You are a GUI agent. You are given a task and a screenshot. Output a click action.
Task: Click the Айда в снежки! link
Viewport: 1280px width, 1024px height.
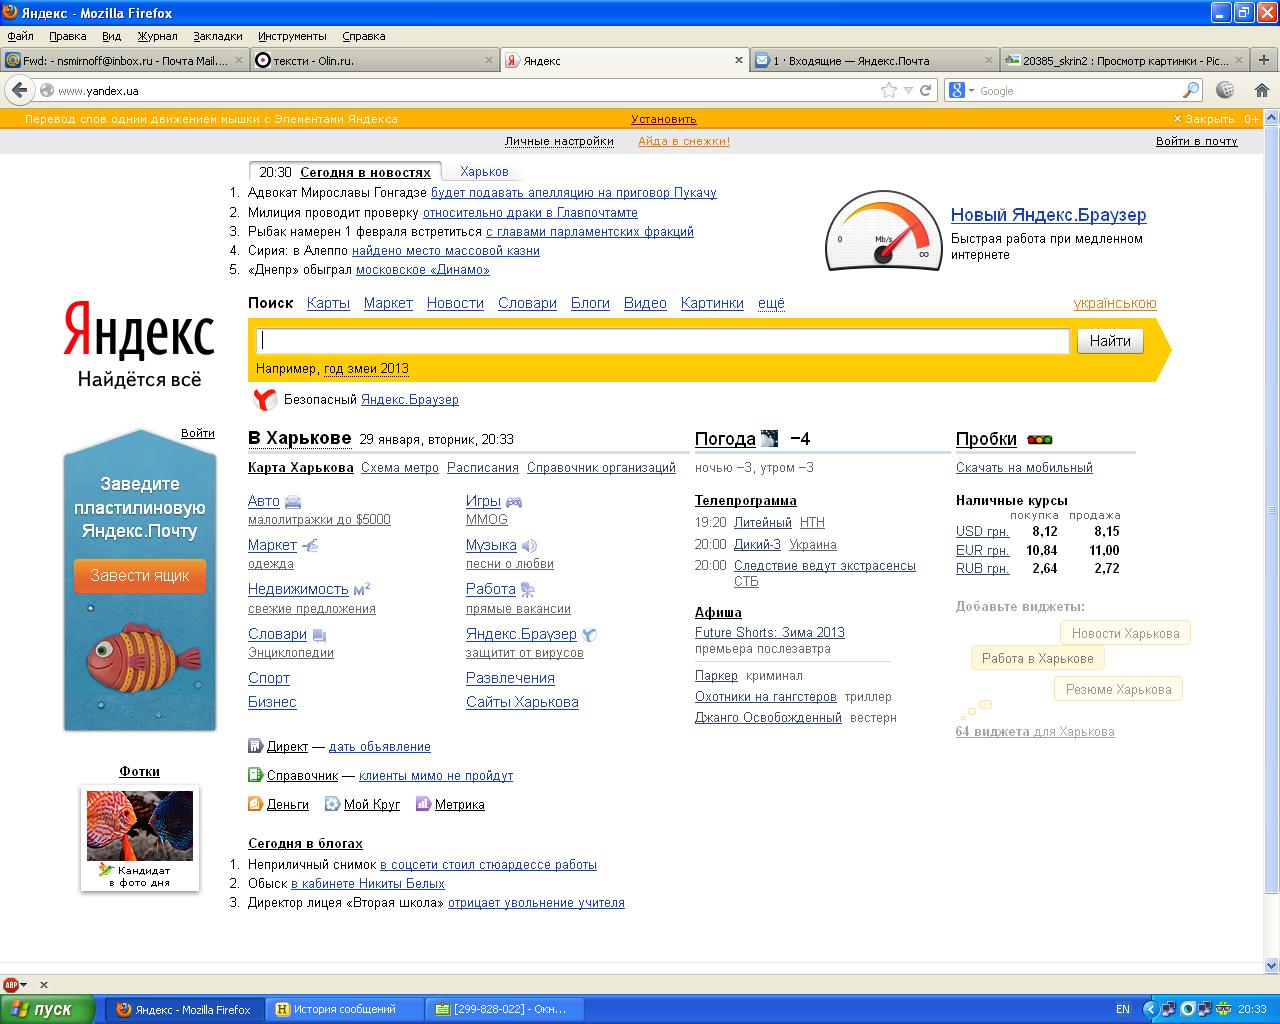pos(684,141)
